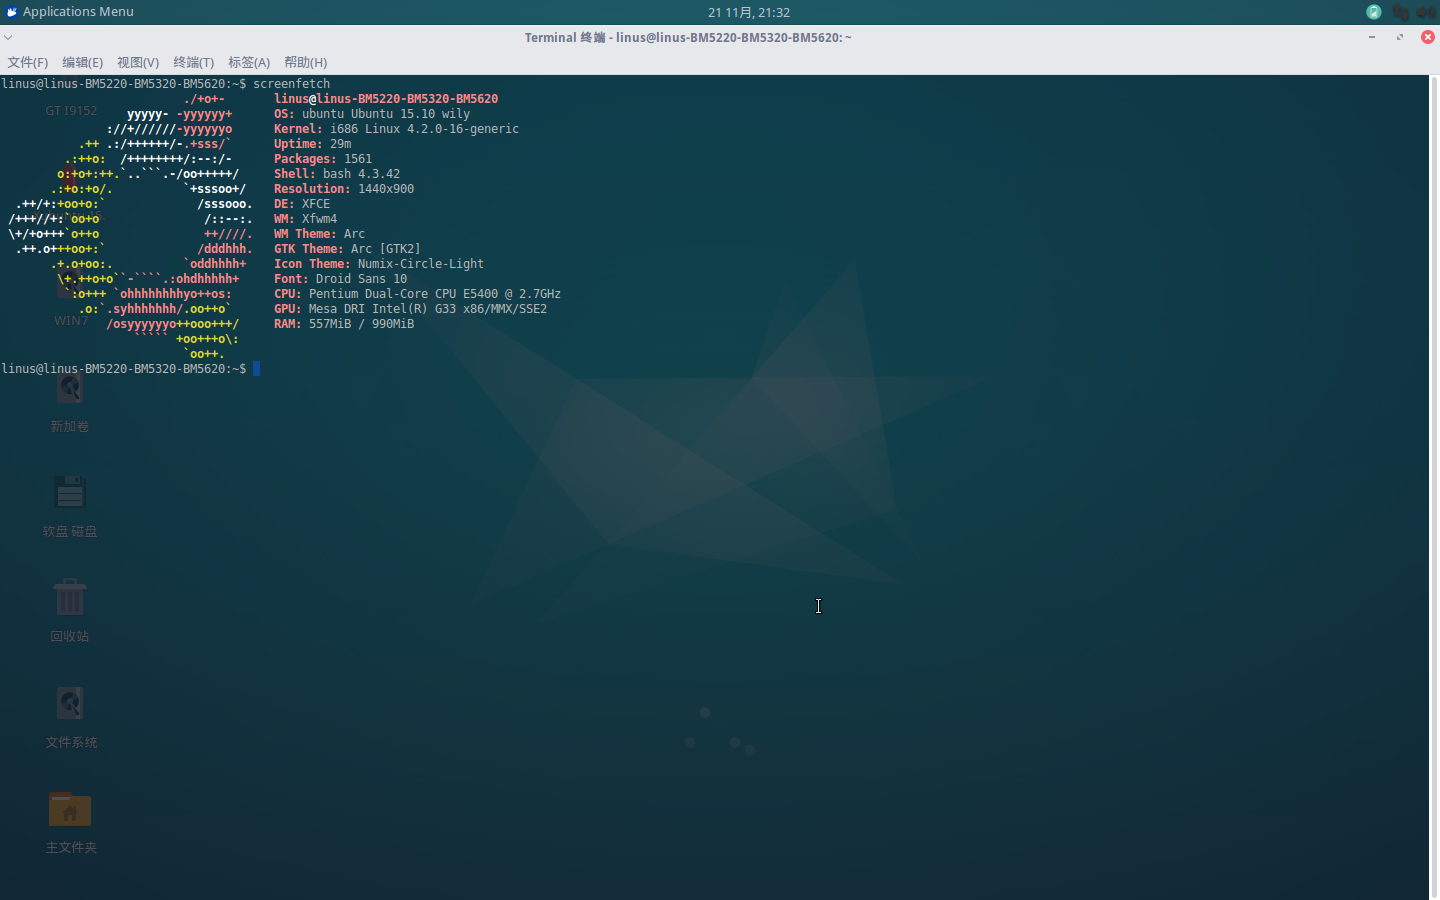Screen dimensions: 1440x900
Task: Open the volume speaker indicator
Action: pos(1426,12)
